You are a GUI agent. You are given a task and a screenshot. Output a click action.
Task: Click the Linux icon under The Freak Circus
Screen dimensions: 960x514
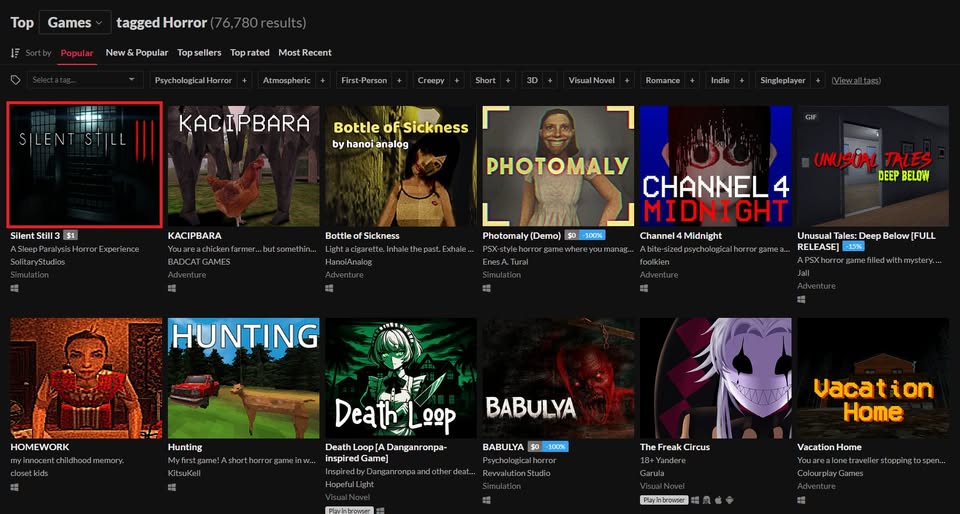click(707, 500)
